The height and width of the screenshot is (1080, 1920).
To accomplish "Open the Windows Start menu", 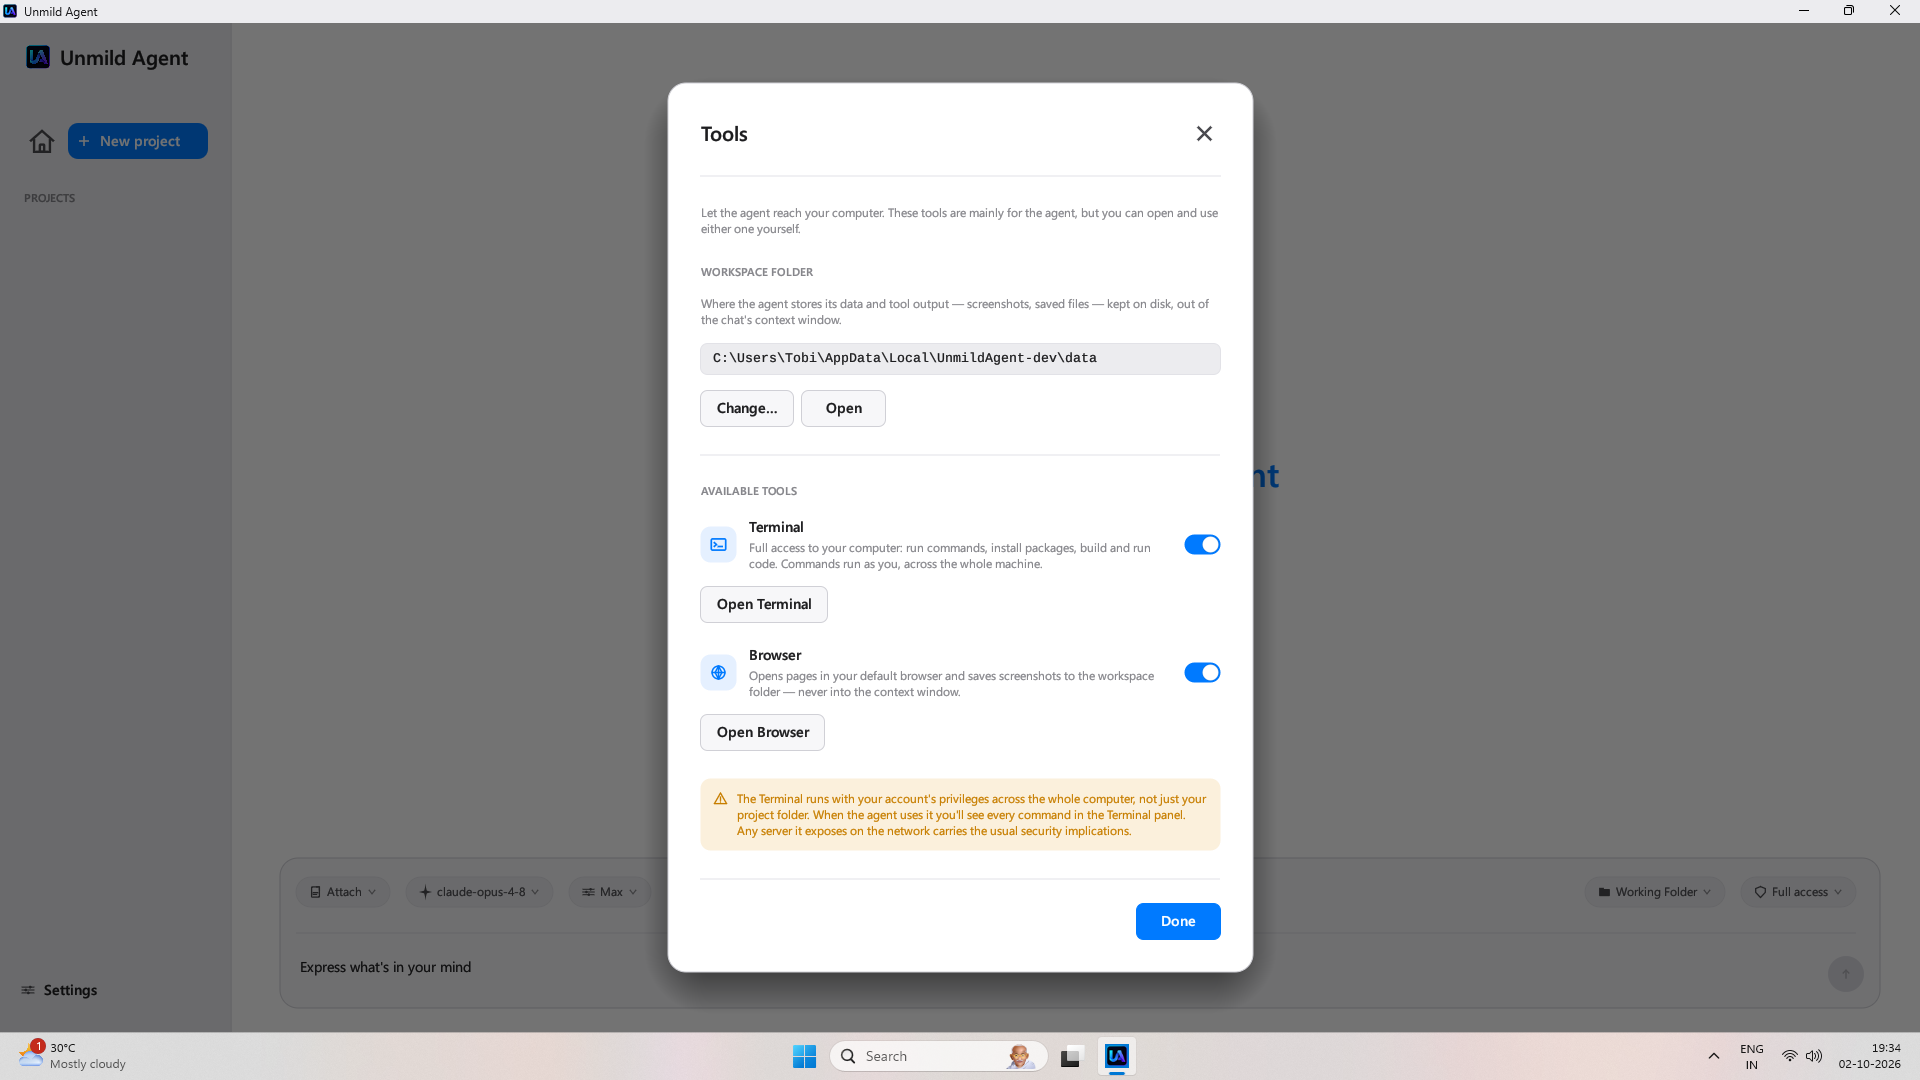I will click(804, 1056).
